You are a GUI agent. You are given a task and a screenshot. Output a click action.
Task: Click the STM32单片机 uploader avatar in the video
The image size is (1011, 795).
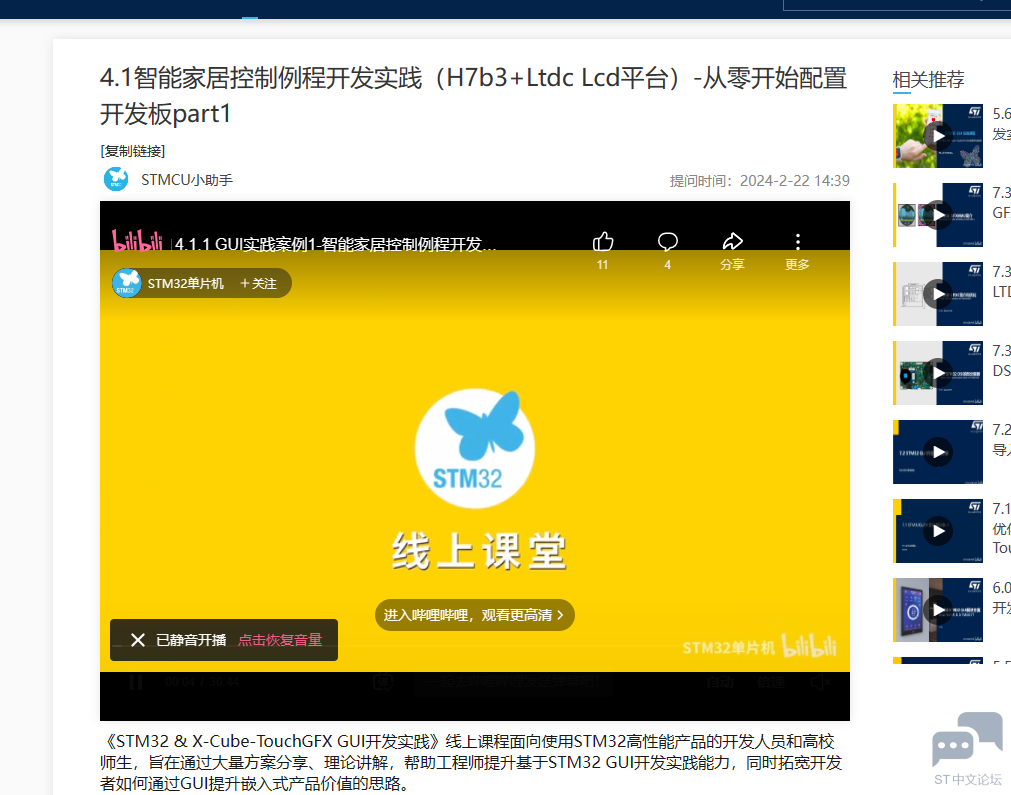(127, 283)
